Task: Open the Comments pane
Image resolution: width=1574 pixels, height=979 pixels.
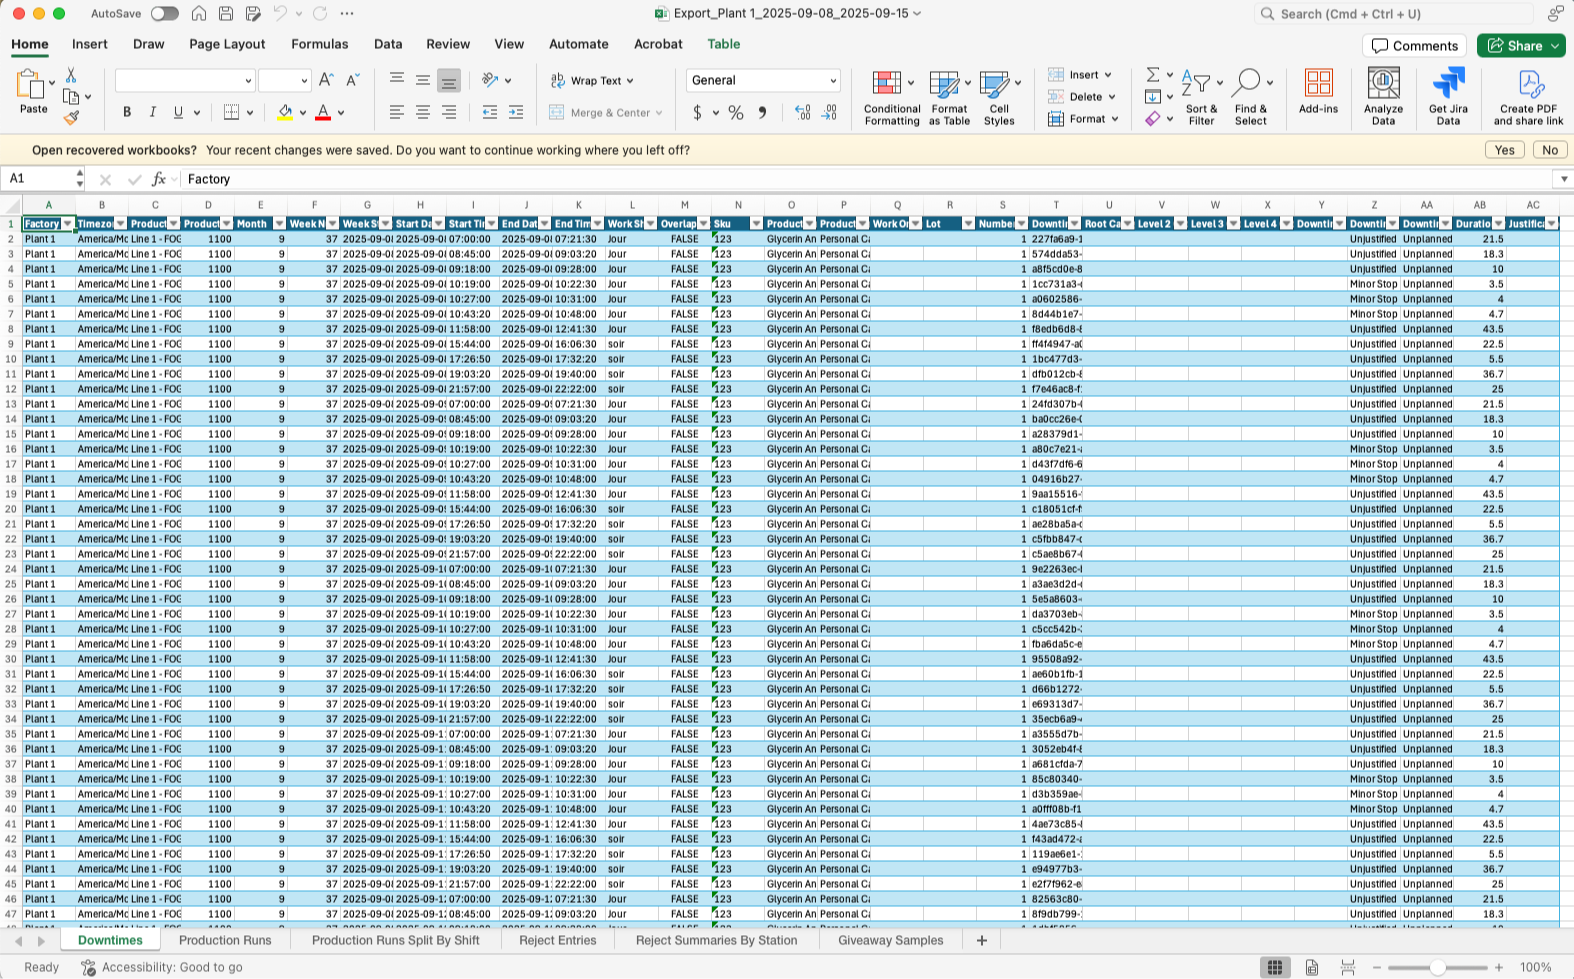Action: [x=1414, y=46]
